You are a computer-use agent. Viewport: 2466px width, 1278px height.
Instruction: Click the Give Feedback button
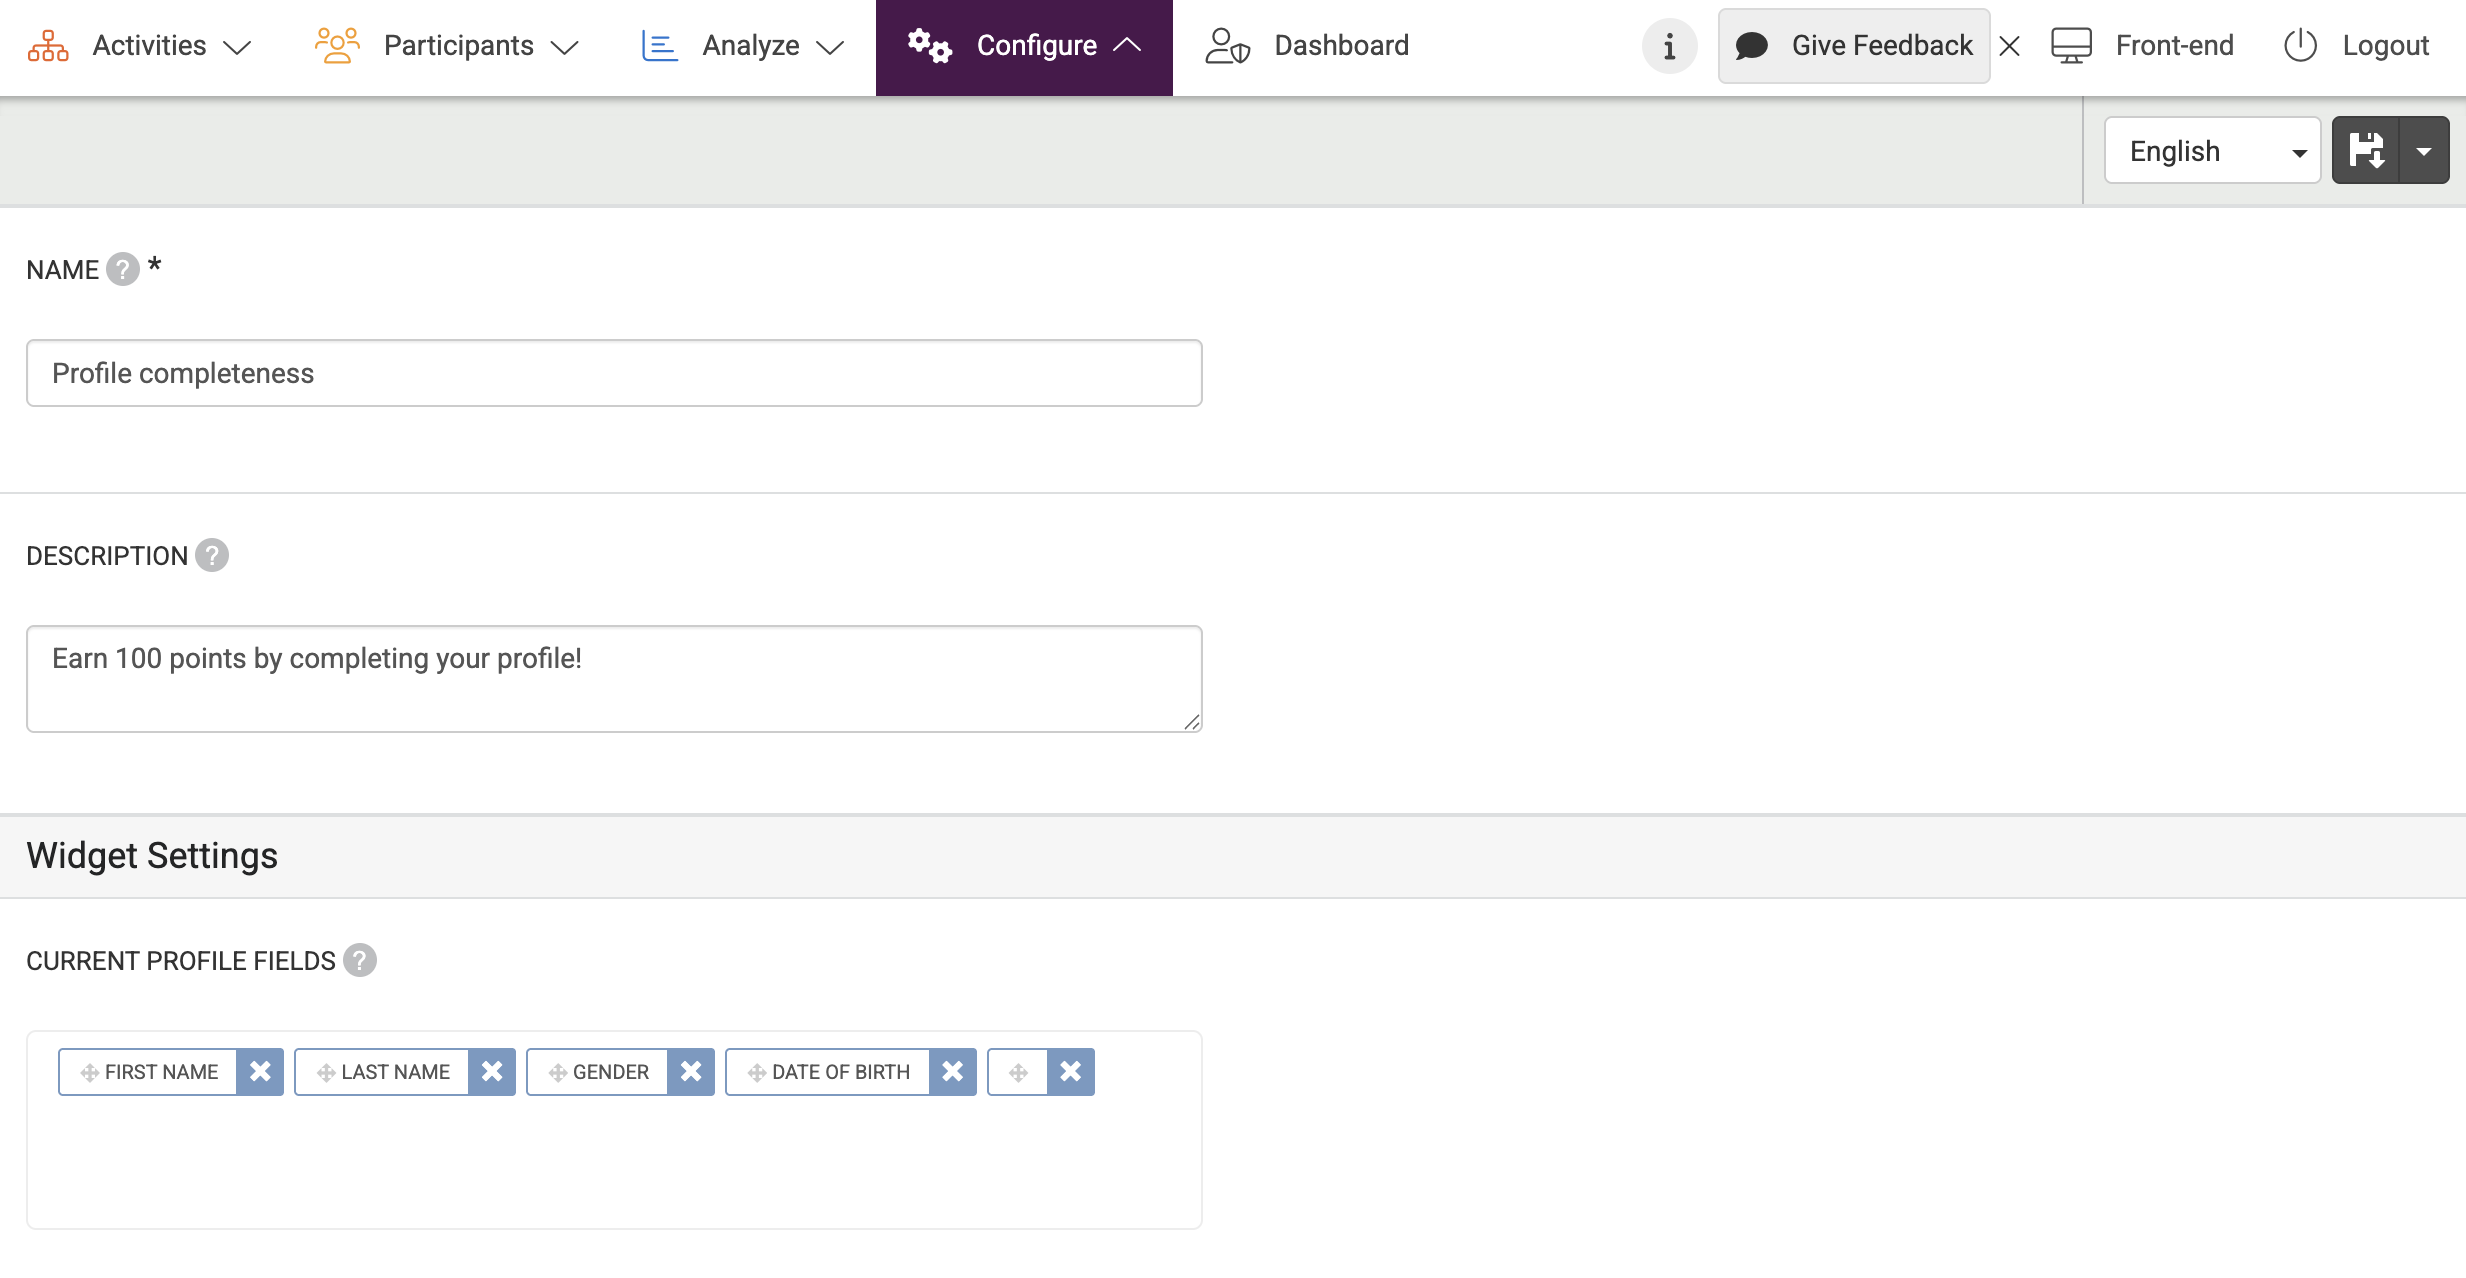[x=1854, y=46]
